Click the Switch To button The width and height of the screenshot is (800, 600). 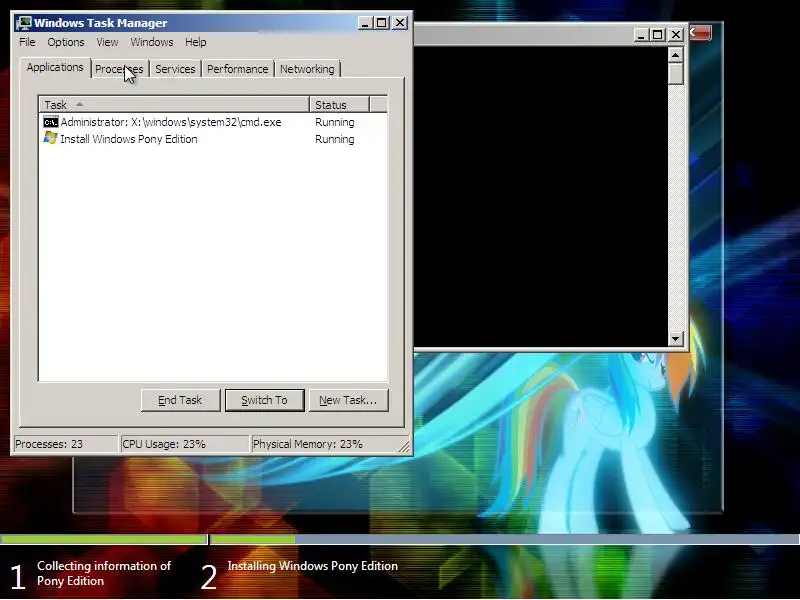(264, 400)
